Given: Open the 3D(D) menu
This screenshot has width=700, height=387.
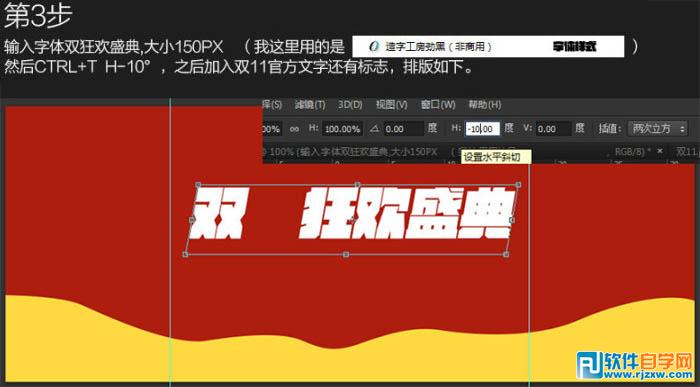Looking at the screenshot, I should (350, 105).
